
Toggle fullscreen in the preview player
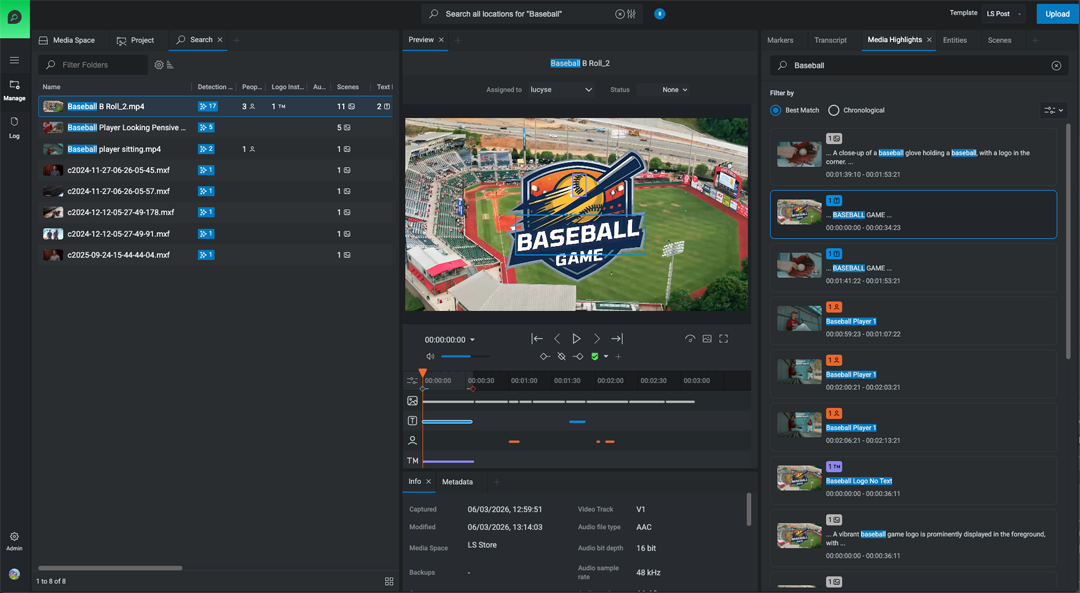(x=724, y=339)
